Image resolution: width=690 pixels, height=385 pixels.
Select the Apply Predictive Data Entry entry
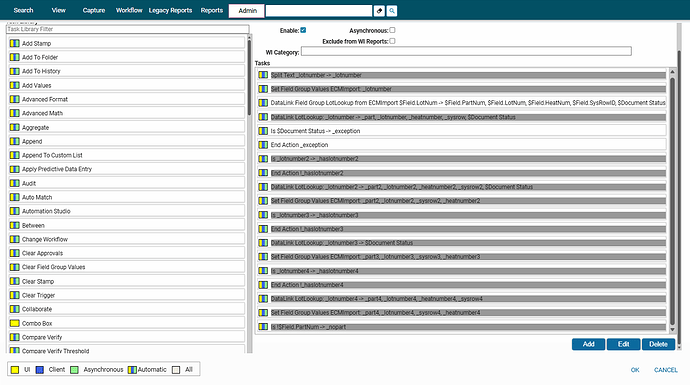click(x=127, y=169)
